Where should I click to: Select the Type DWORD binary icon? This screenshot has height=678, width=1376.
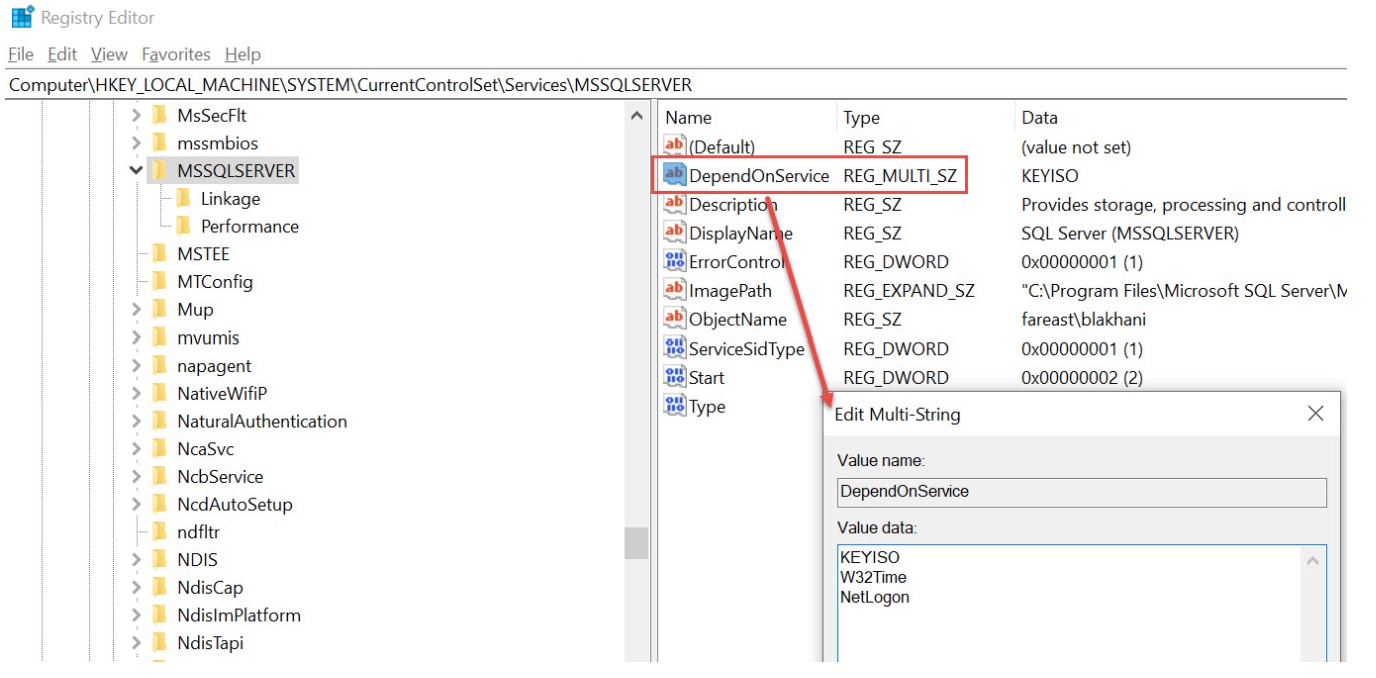[x=675, y=407]
